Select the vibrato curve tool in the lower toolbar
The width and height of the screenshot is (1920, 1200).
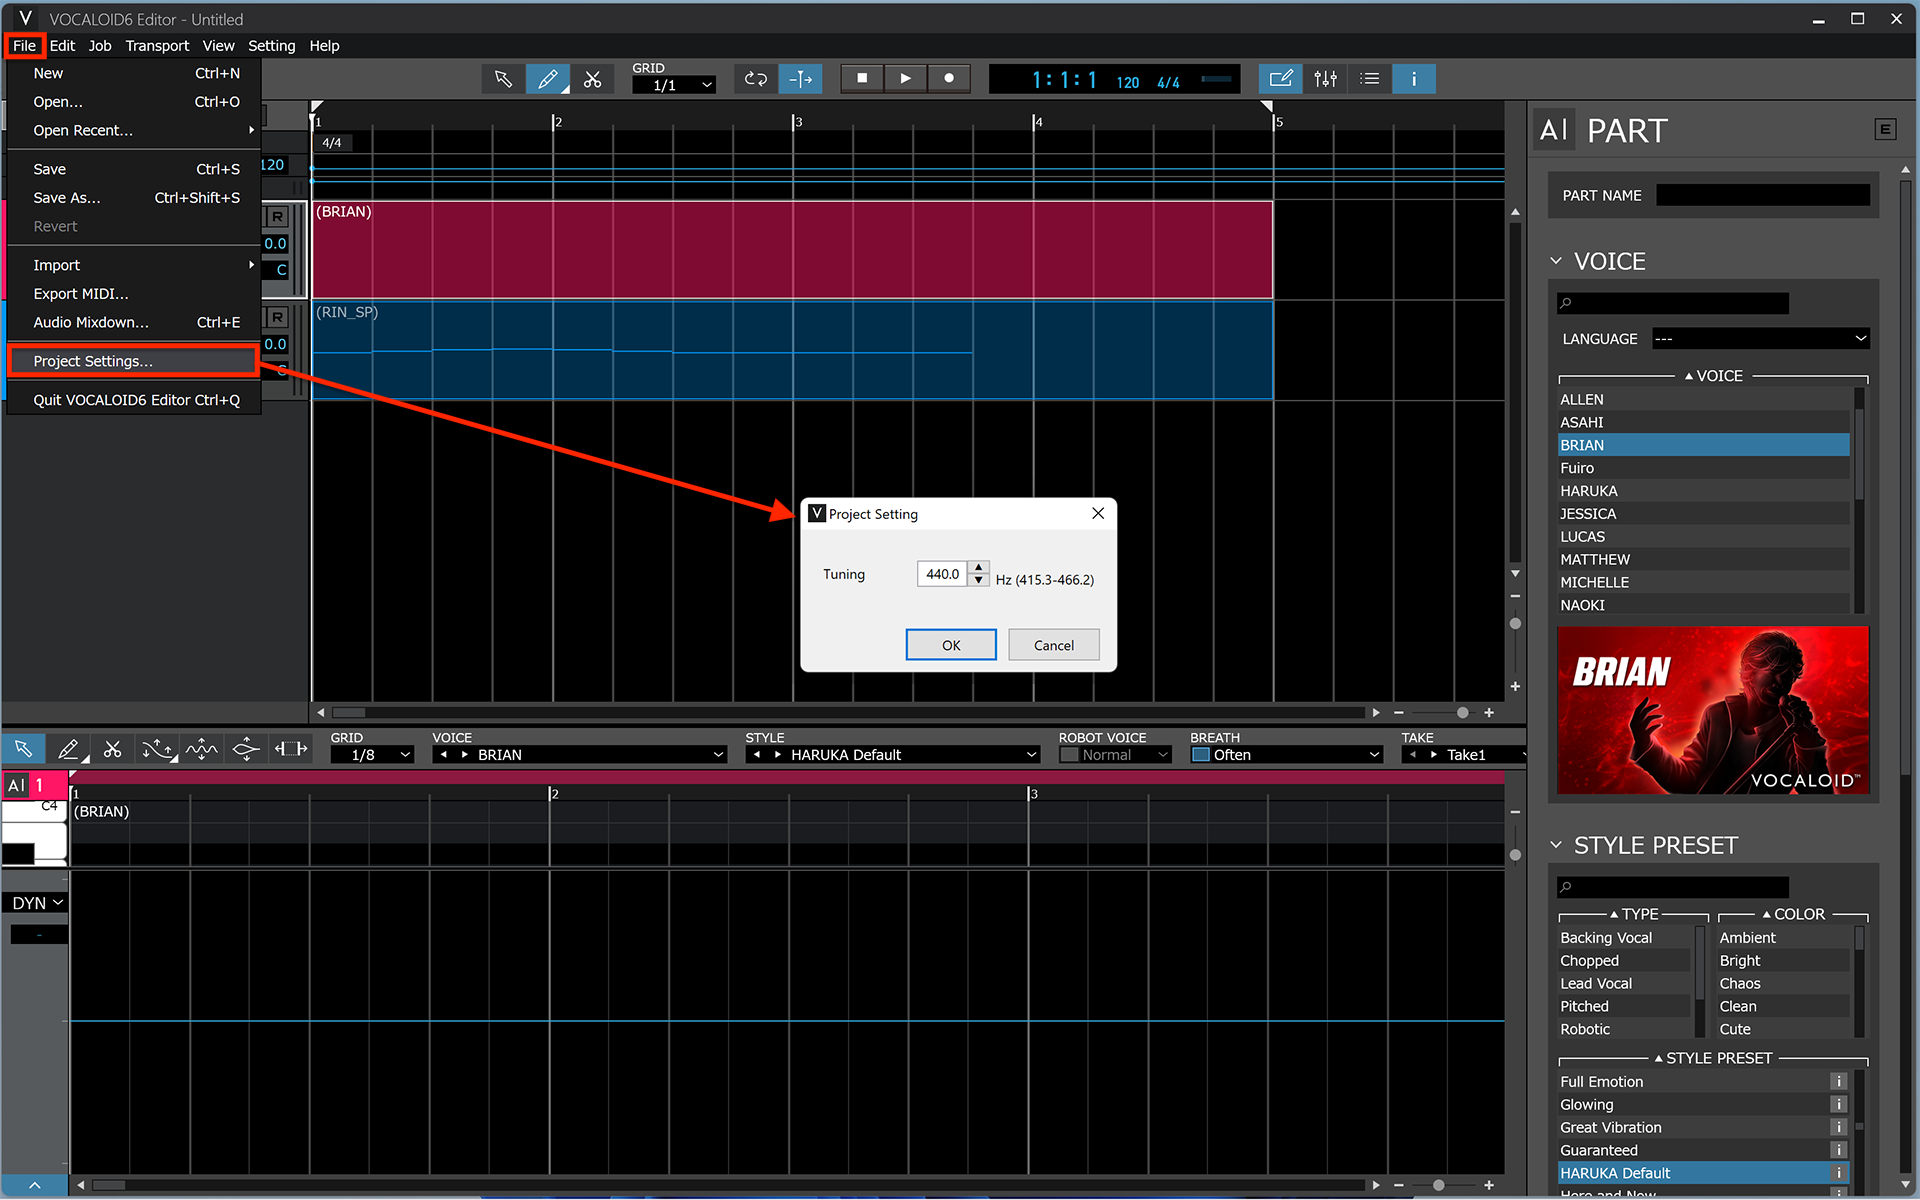[x=201, y=748]
